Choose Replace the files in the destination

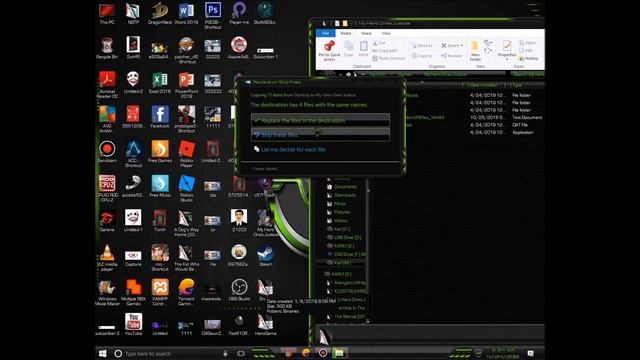point(320,120)
